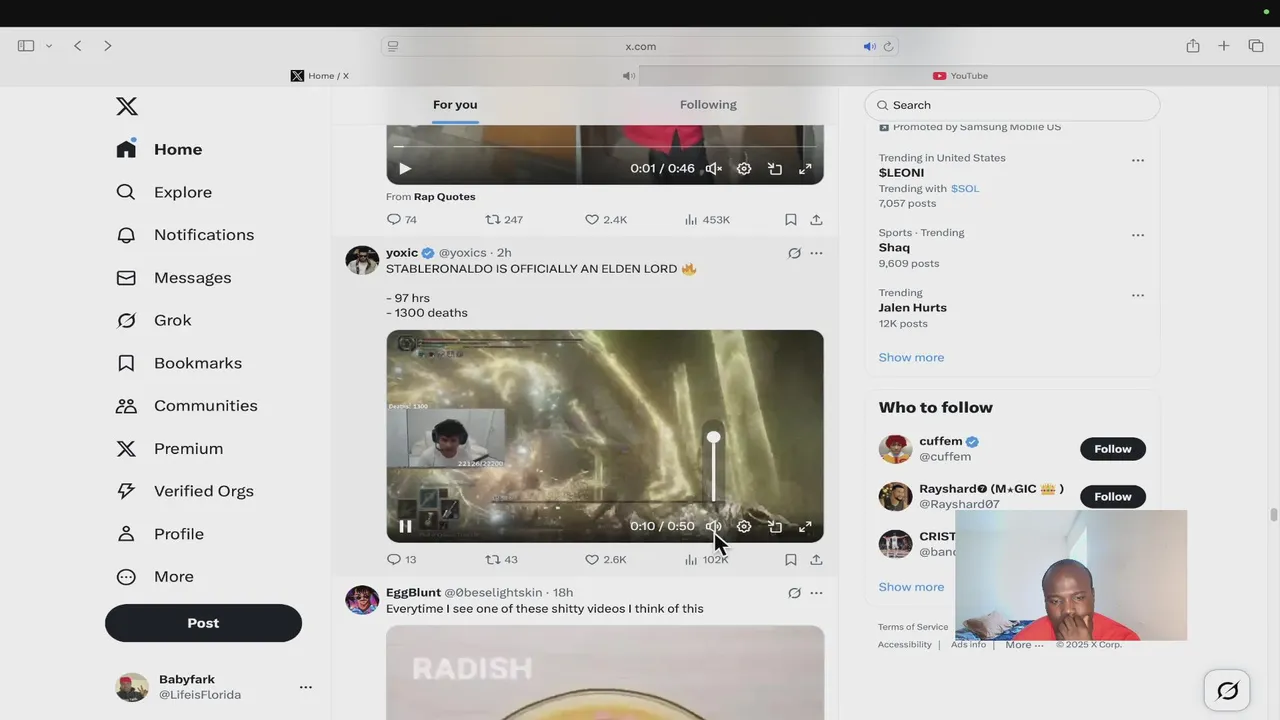Image resolution: width=1280 pixels, height=720 pixels.
Task: Switch to Following tab
Action: 708,104
